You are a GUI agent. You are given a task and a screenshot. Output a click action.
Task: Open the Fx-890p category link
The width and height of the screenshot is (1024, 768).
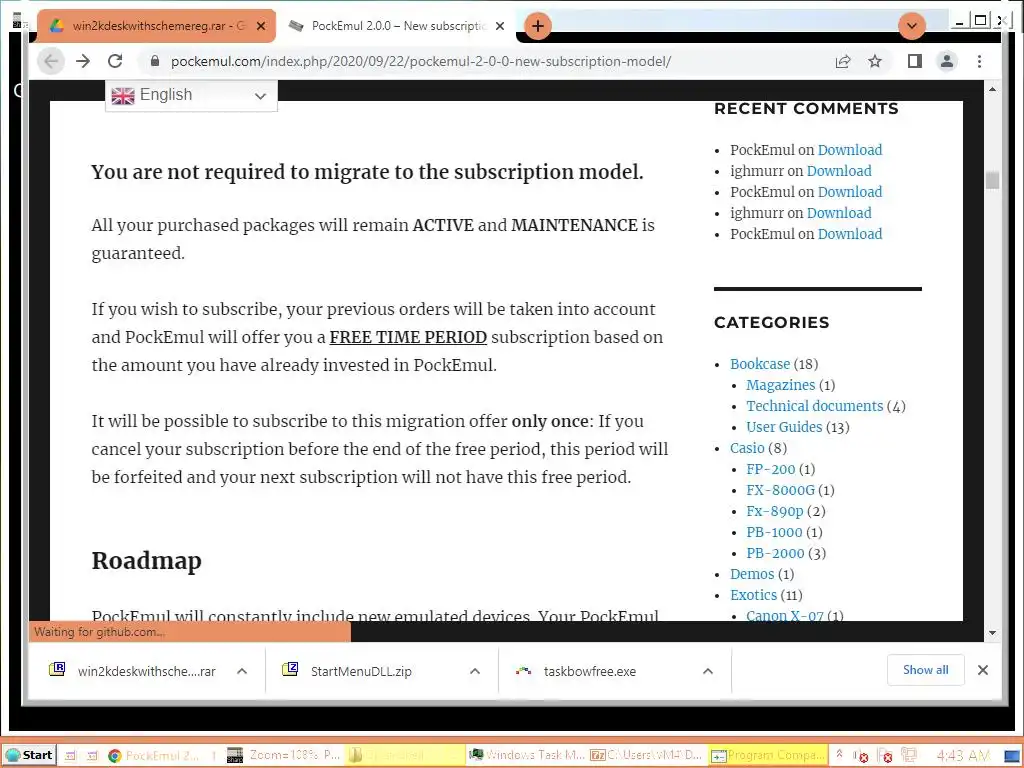[x=775, y=511]
